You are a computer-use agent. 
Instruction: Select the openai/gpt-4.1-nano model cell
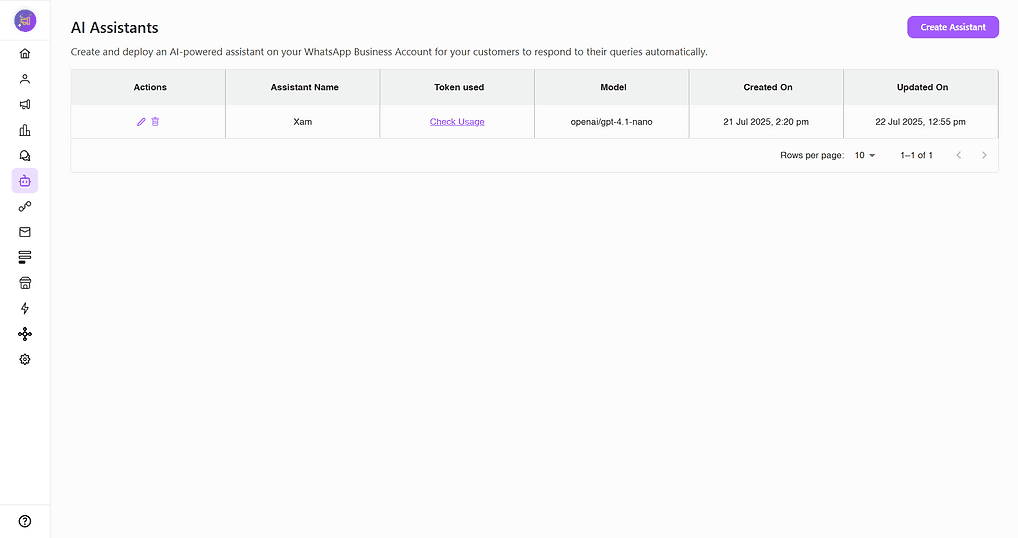612,121
